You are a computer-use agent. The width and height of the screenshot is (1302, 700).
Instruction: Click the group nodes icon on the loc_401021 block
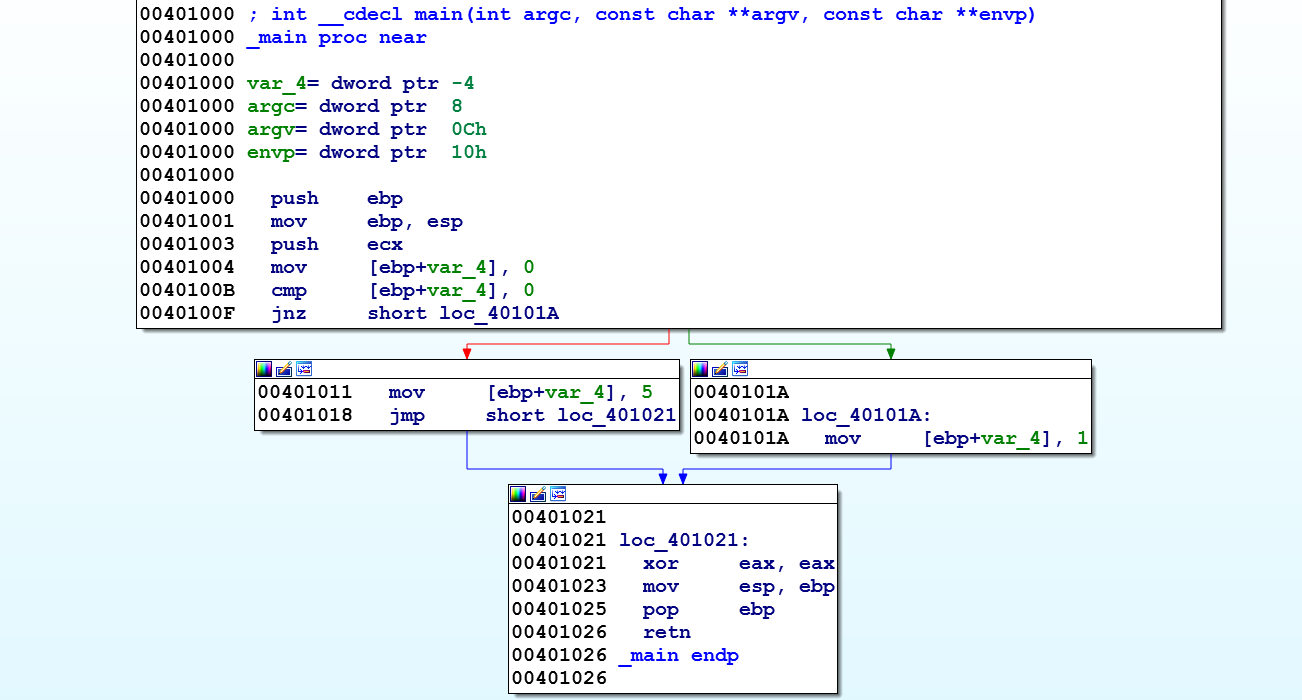558,493
